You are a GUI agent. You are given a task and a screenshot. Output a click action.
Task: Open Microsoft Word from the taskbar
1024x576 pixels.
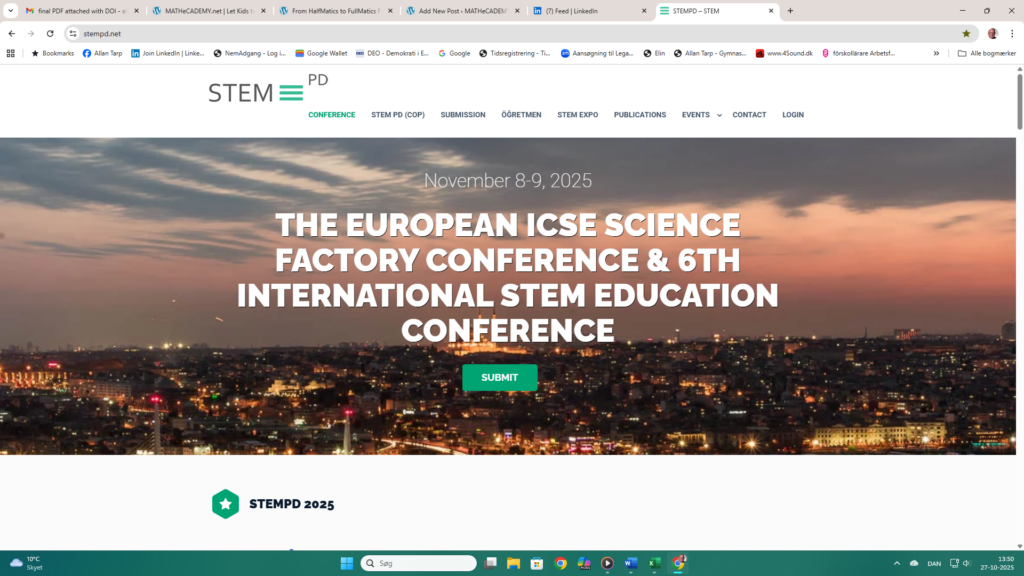(x=630, y=563)
